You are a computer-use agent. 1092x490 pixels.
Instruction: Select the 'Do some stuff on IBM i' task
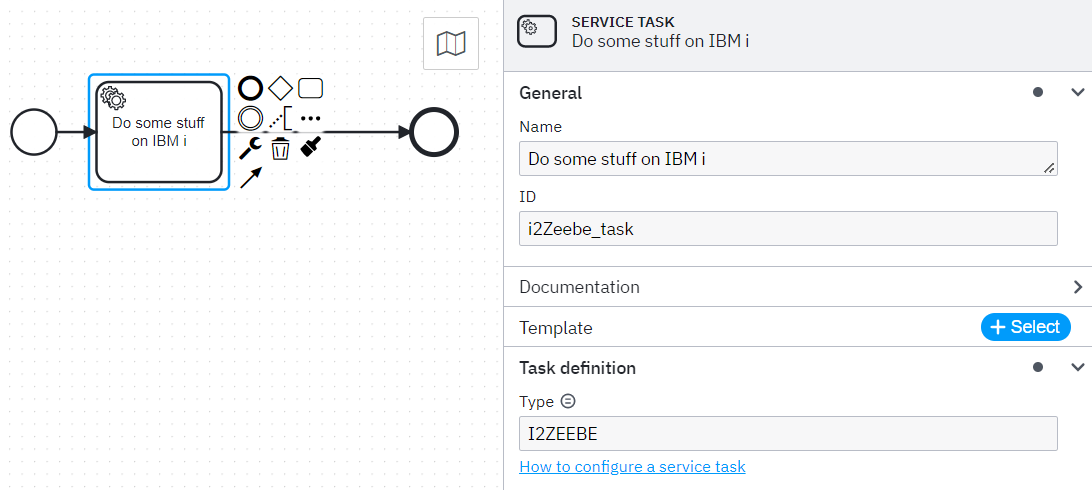159,132
